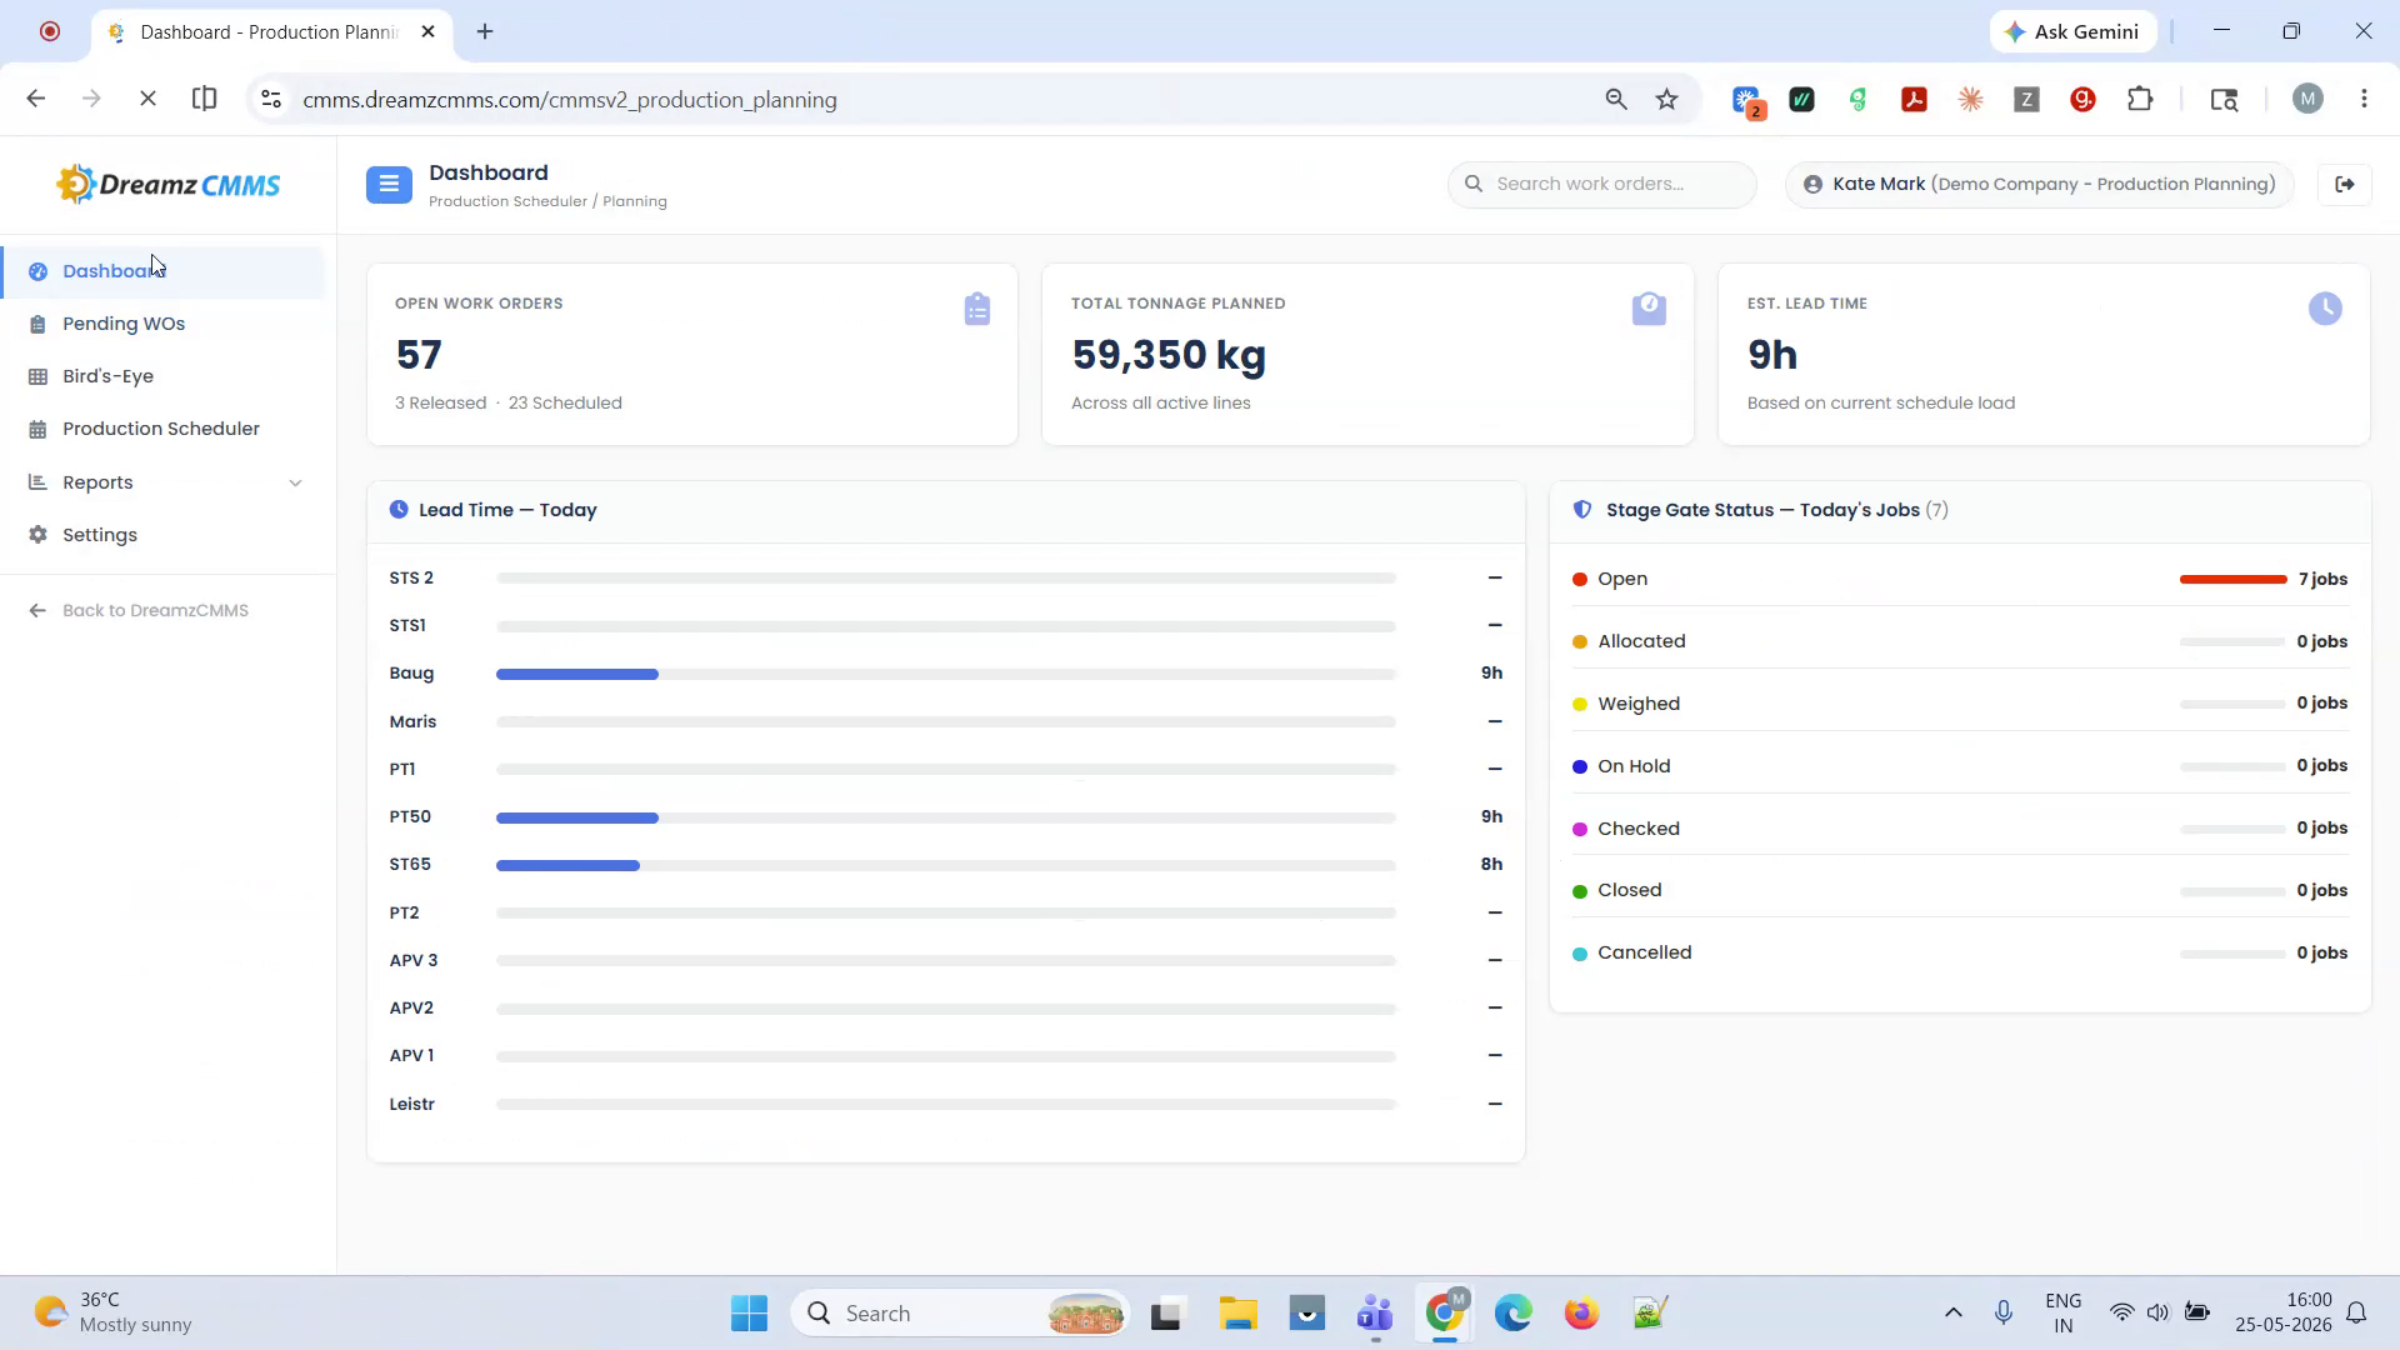Click the Kate Mark user profile button
Screen dimensions: 2400x1350
pos(2039,184)
